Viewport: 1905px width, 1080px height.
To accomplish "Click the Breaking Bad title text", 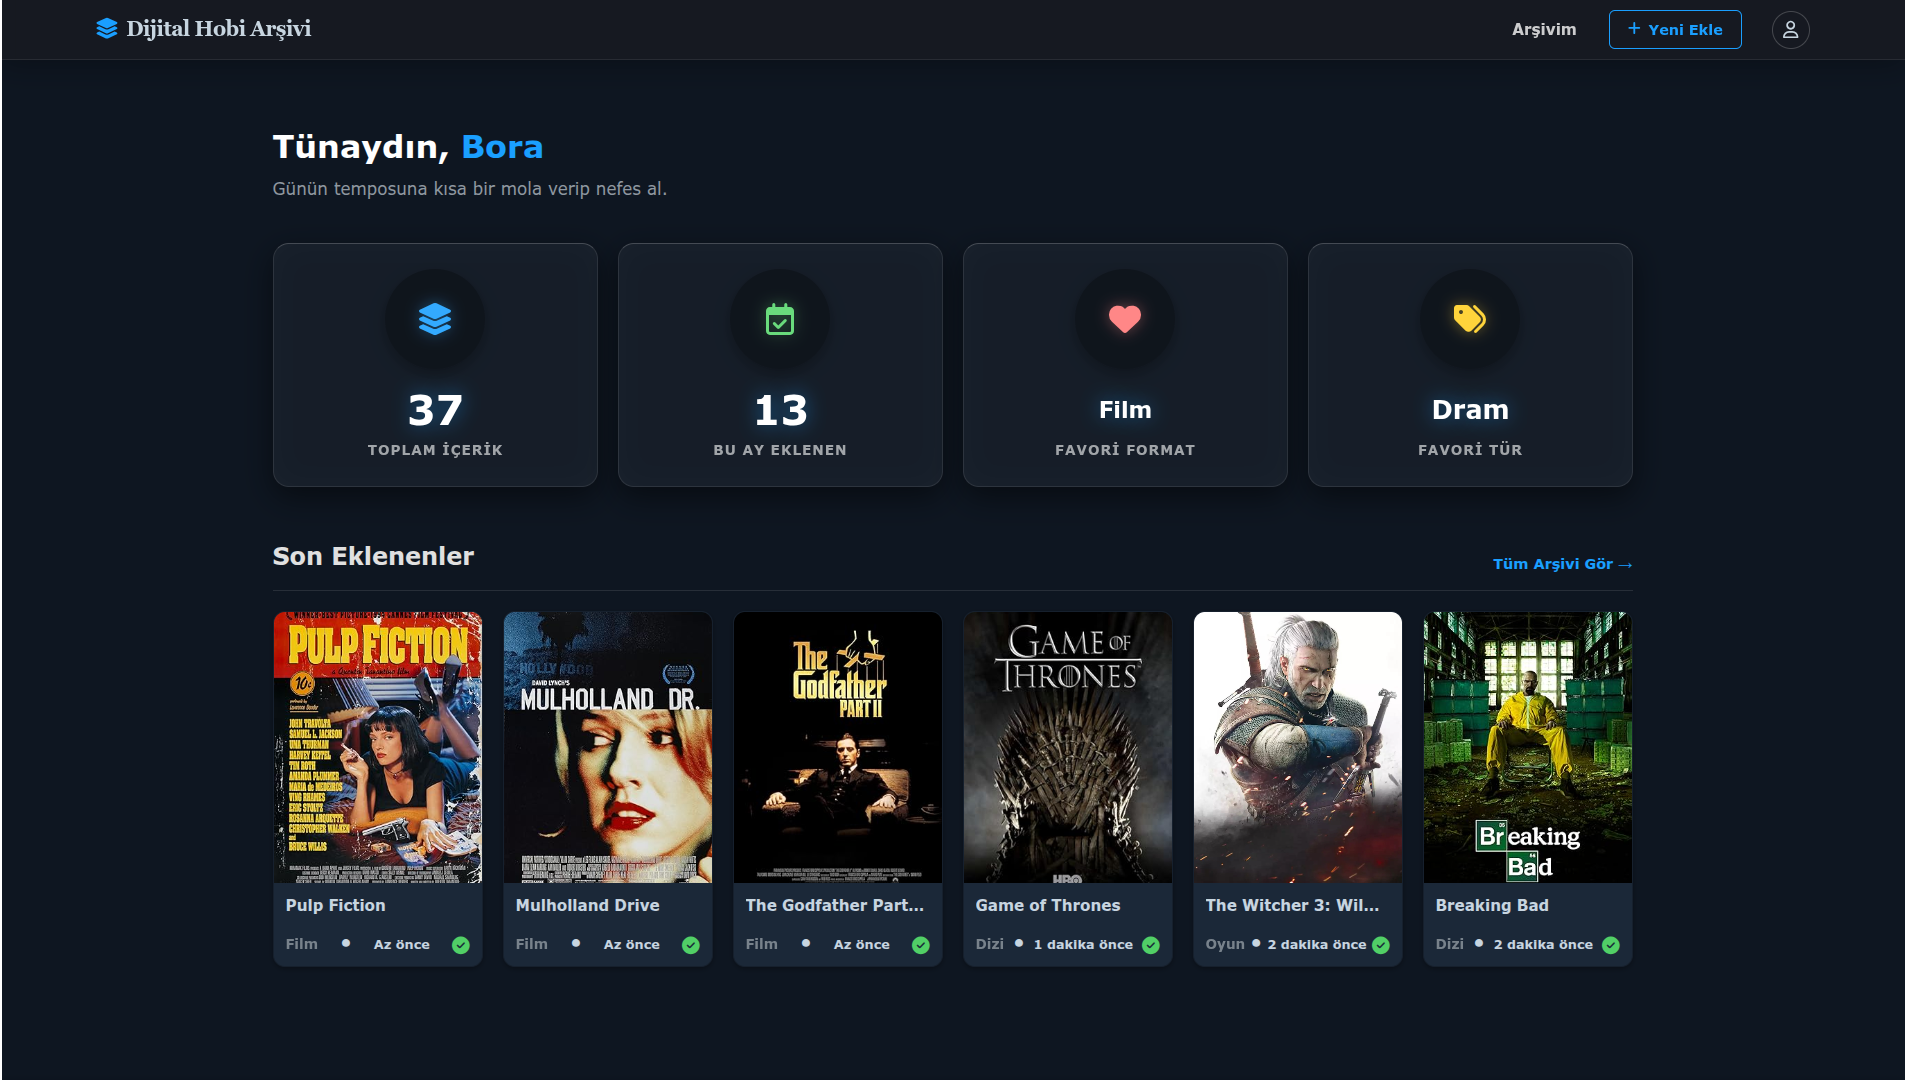I will pyautogui.click(x=1491, y=905).
